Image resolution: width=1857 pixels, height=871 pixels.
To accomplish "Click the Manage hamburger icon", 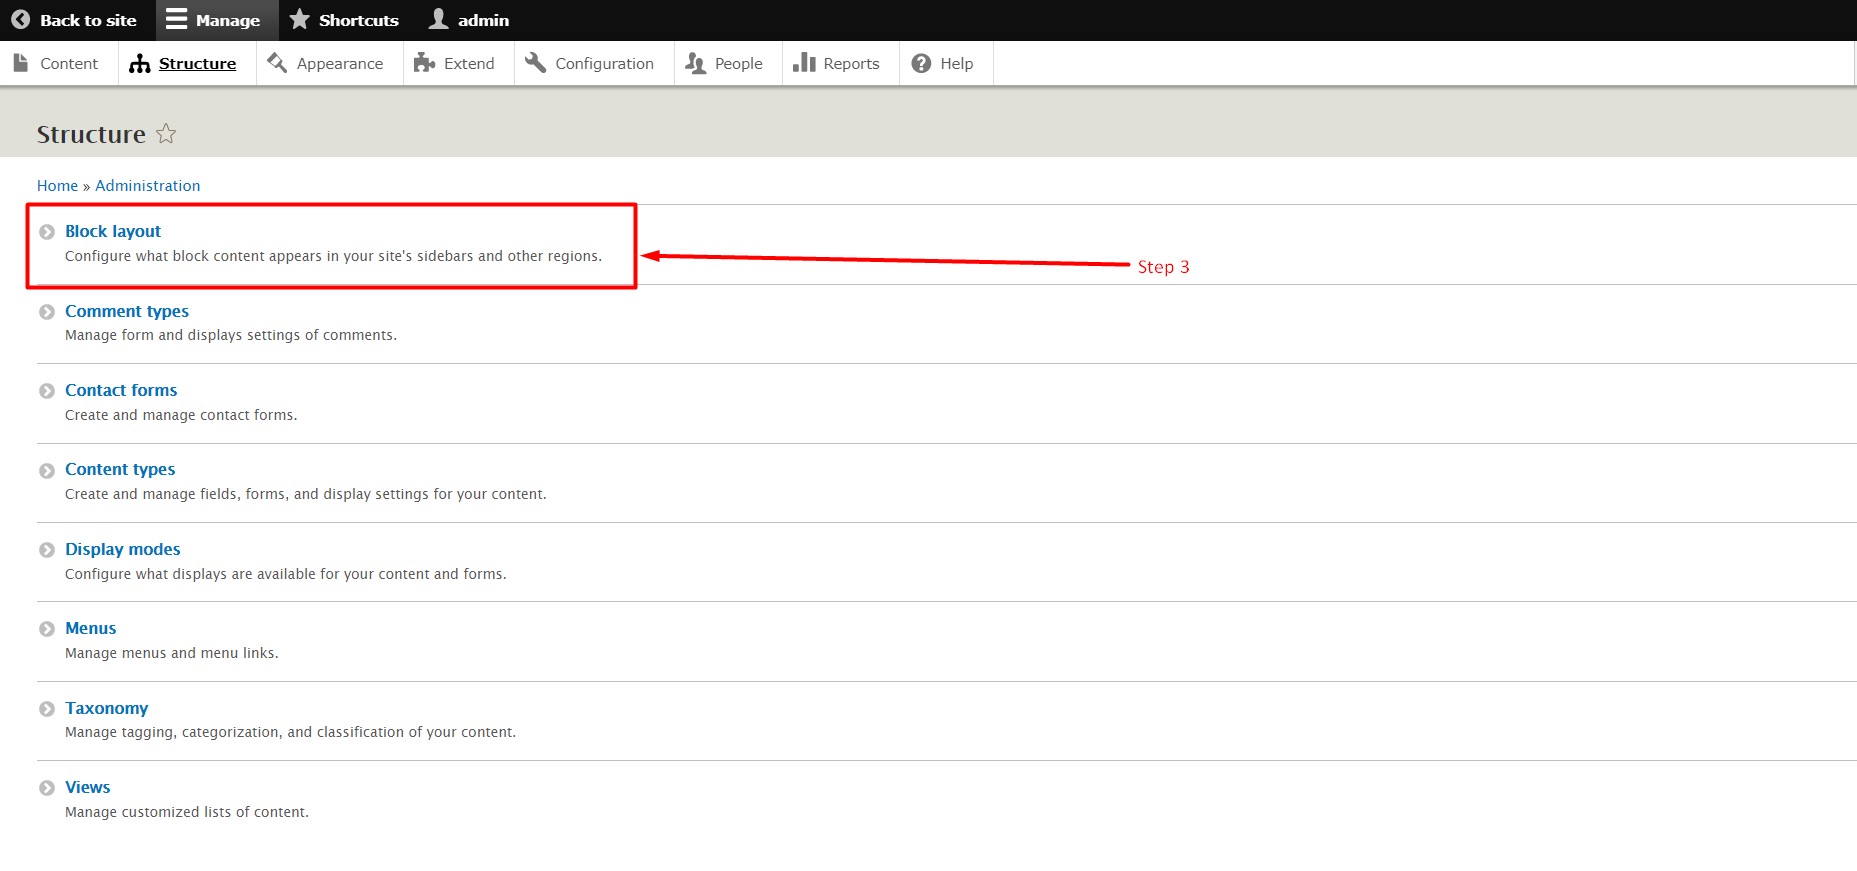I will 177,20.
